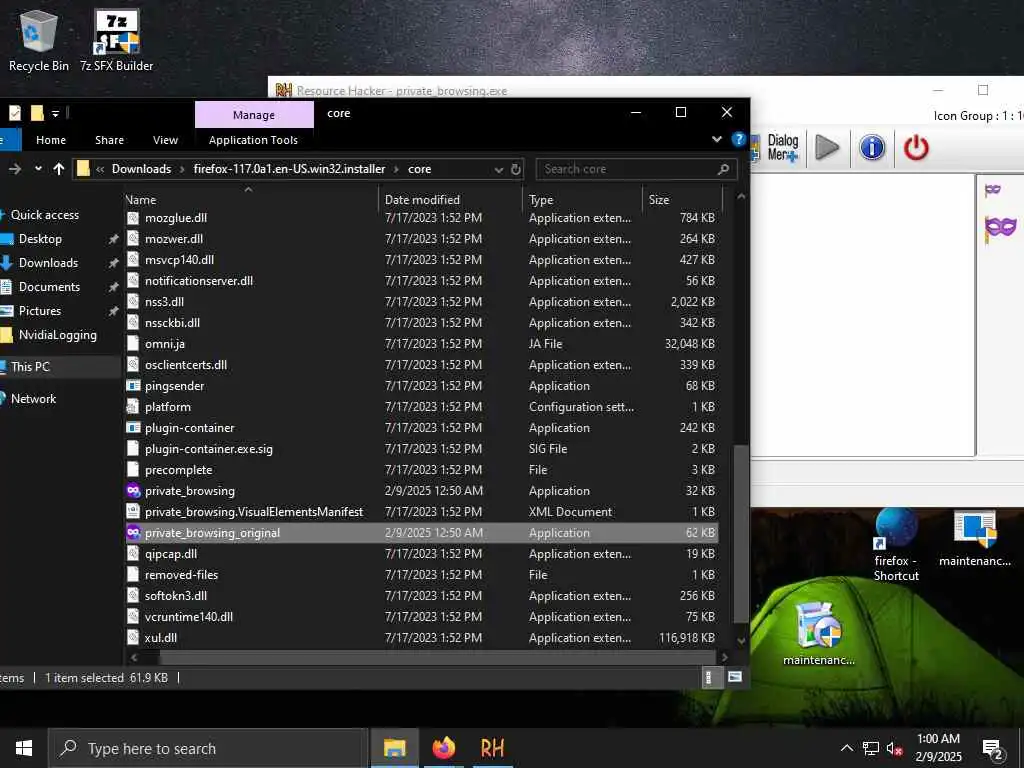Open maintenanc... desktop icon beside firefox shortcut

(x=974, y=539)
